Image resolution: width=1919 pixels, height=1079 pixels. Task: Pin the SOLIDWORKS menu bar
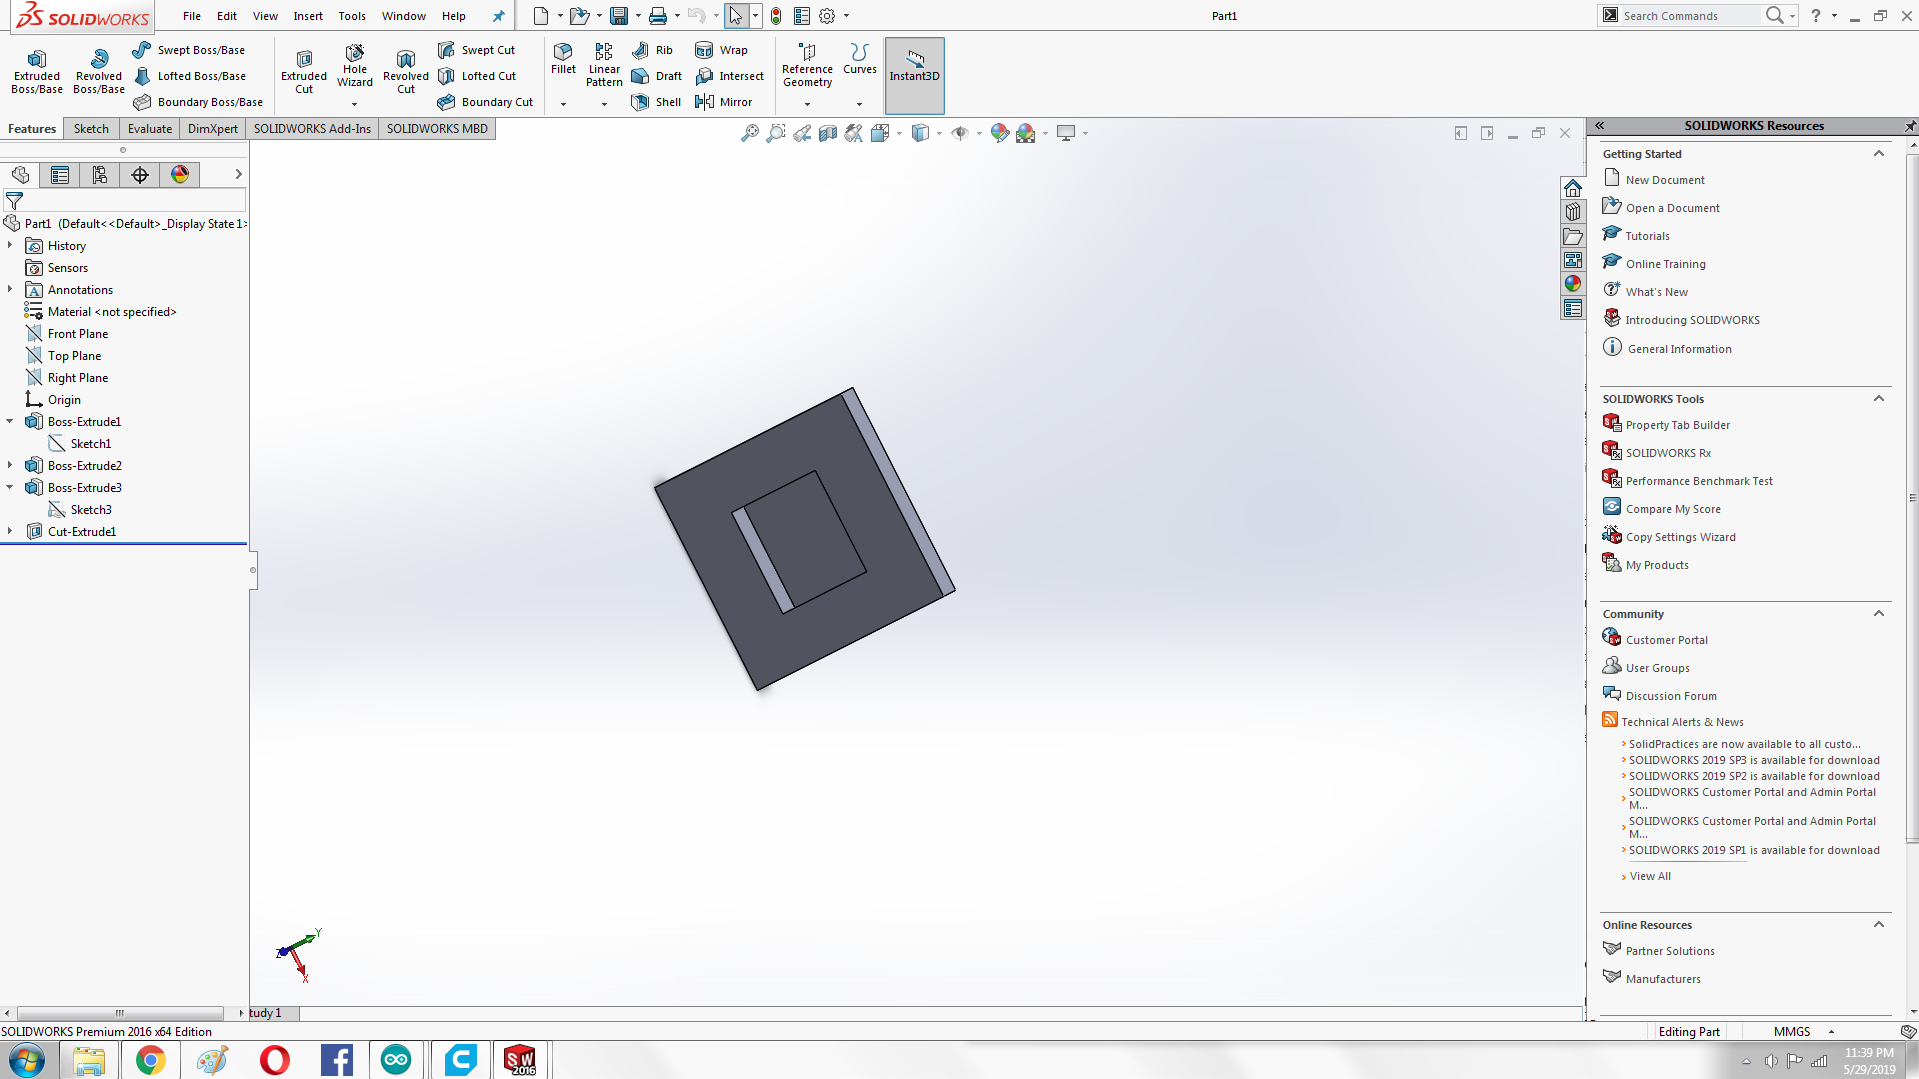coord(498,16)
